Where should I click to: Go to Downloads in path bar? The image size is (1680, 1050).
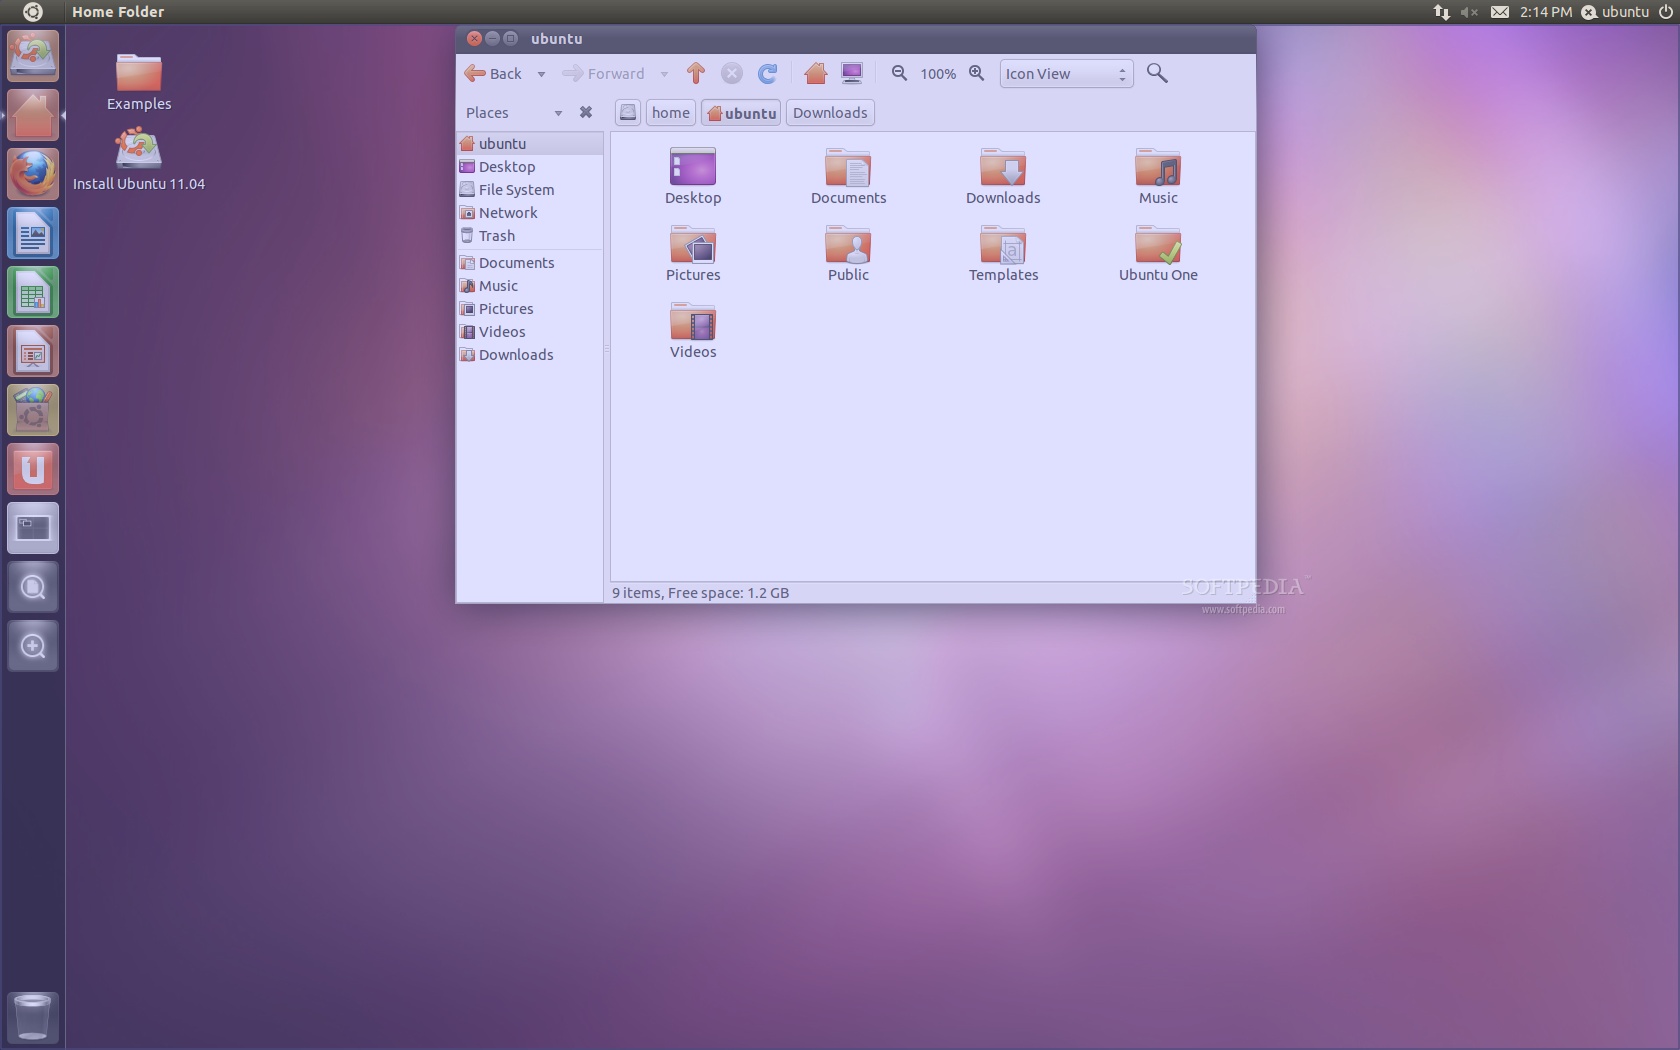[830, 113]
